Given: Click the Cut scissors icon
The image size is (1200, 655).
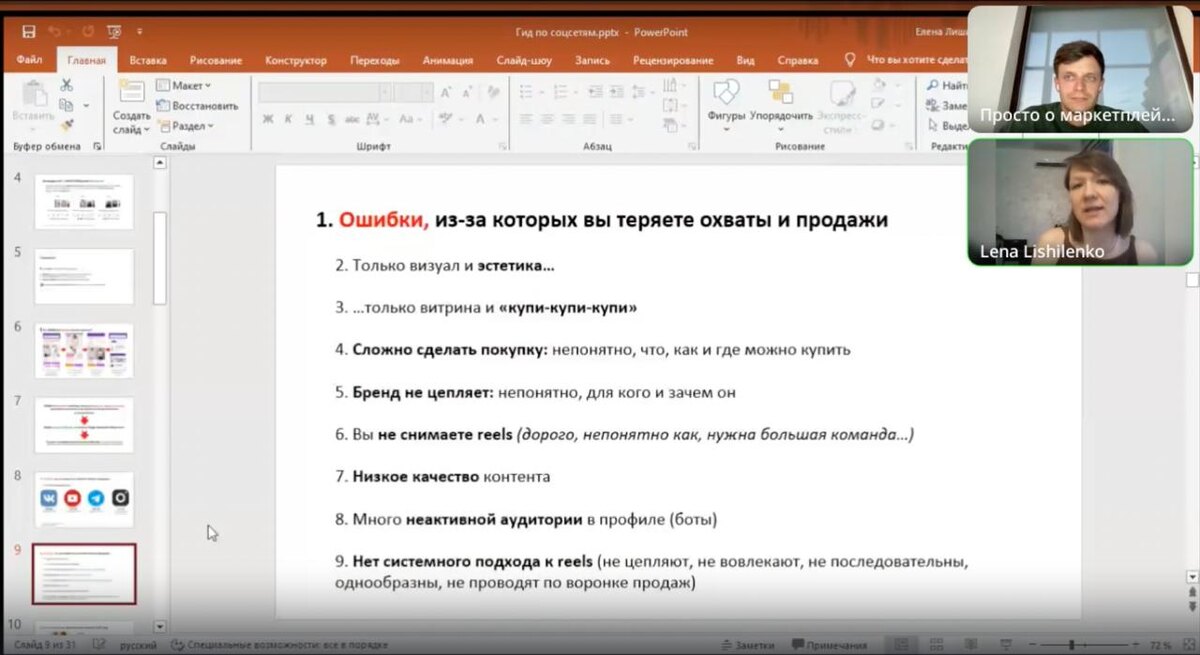Looking at the screenshot, I should (66, 85).
